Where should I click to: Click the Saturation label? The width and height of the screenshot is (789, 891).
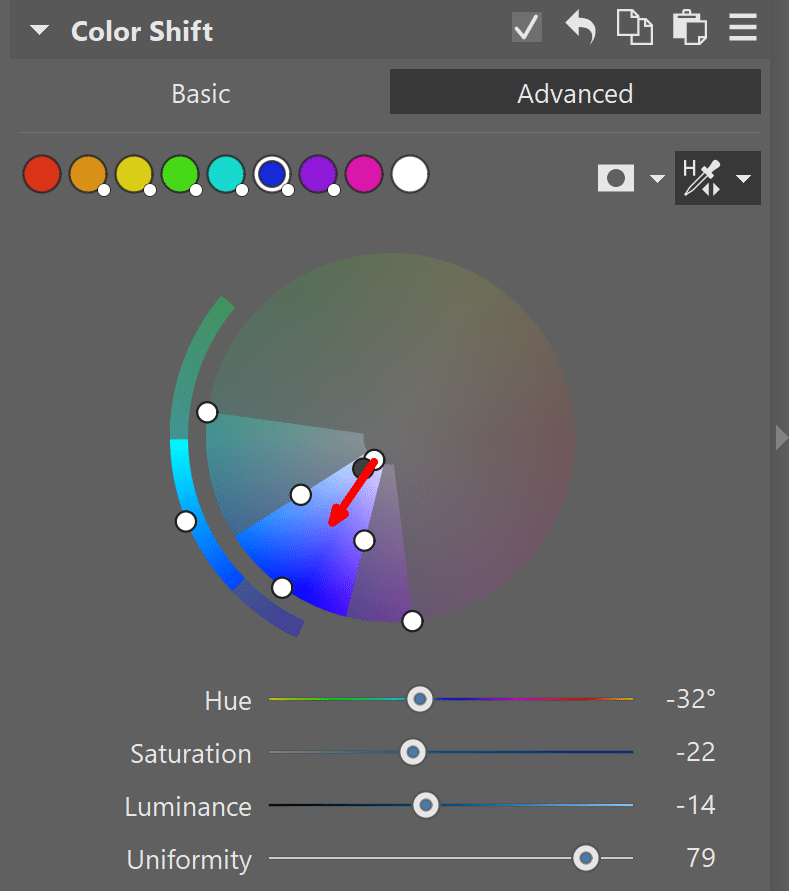191,754
